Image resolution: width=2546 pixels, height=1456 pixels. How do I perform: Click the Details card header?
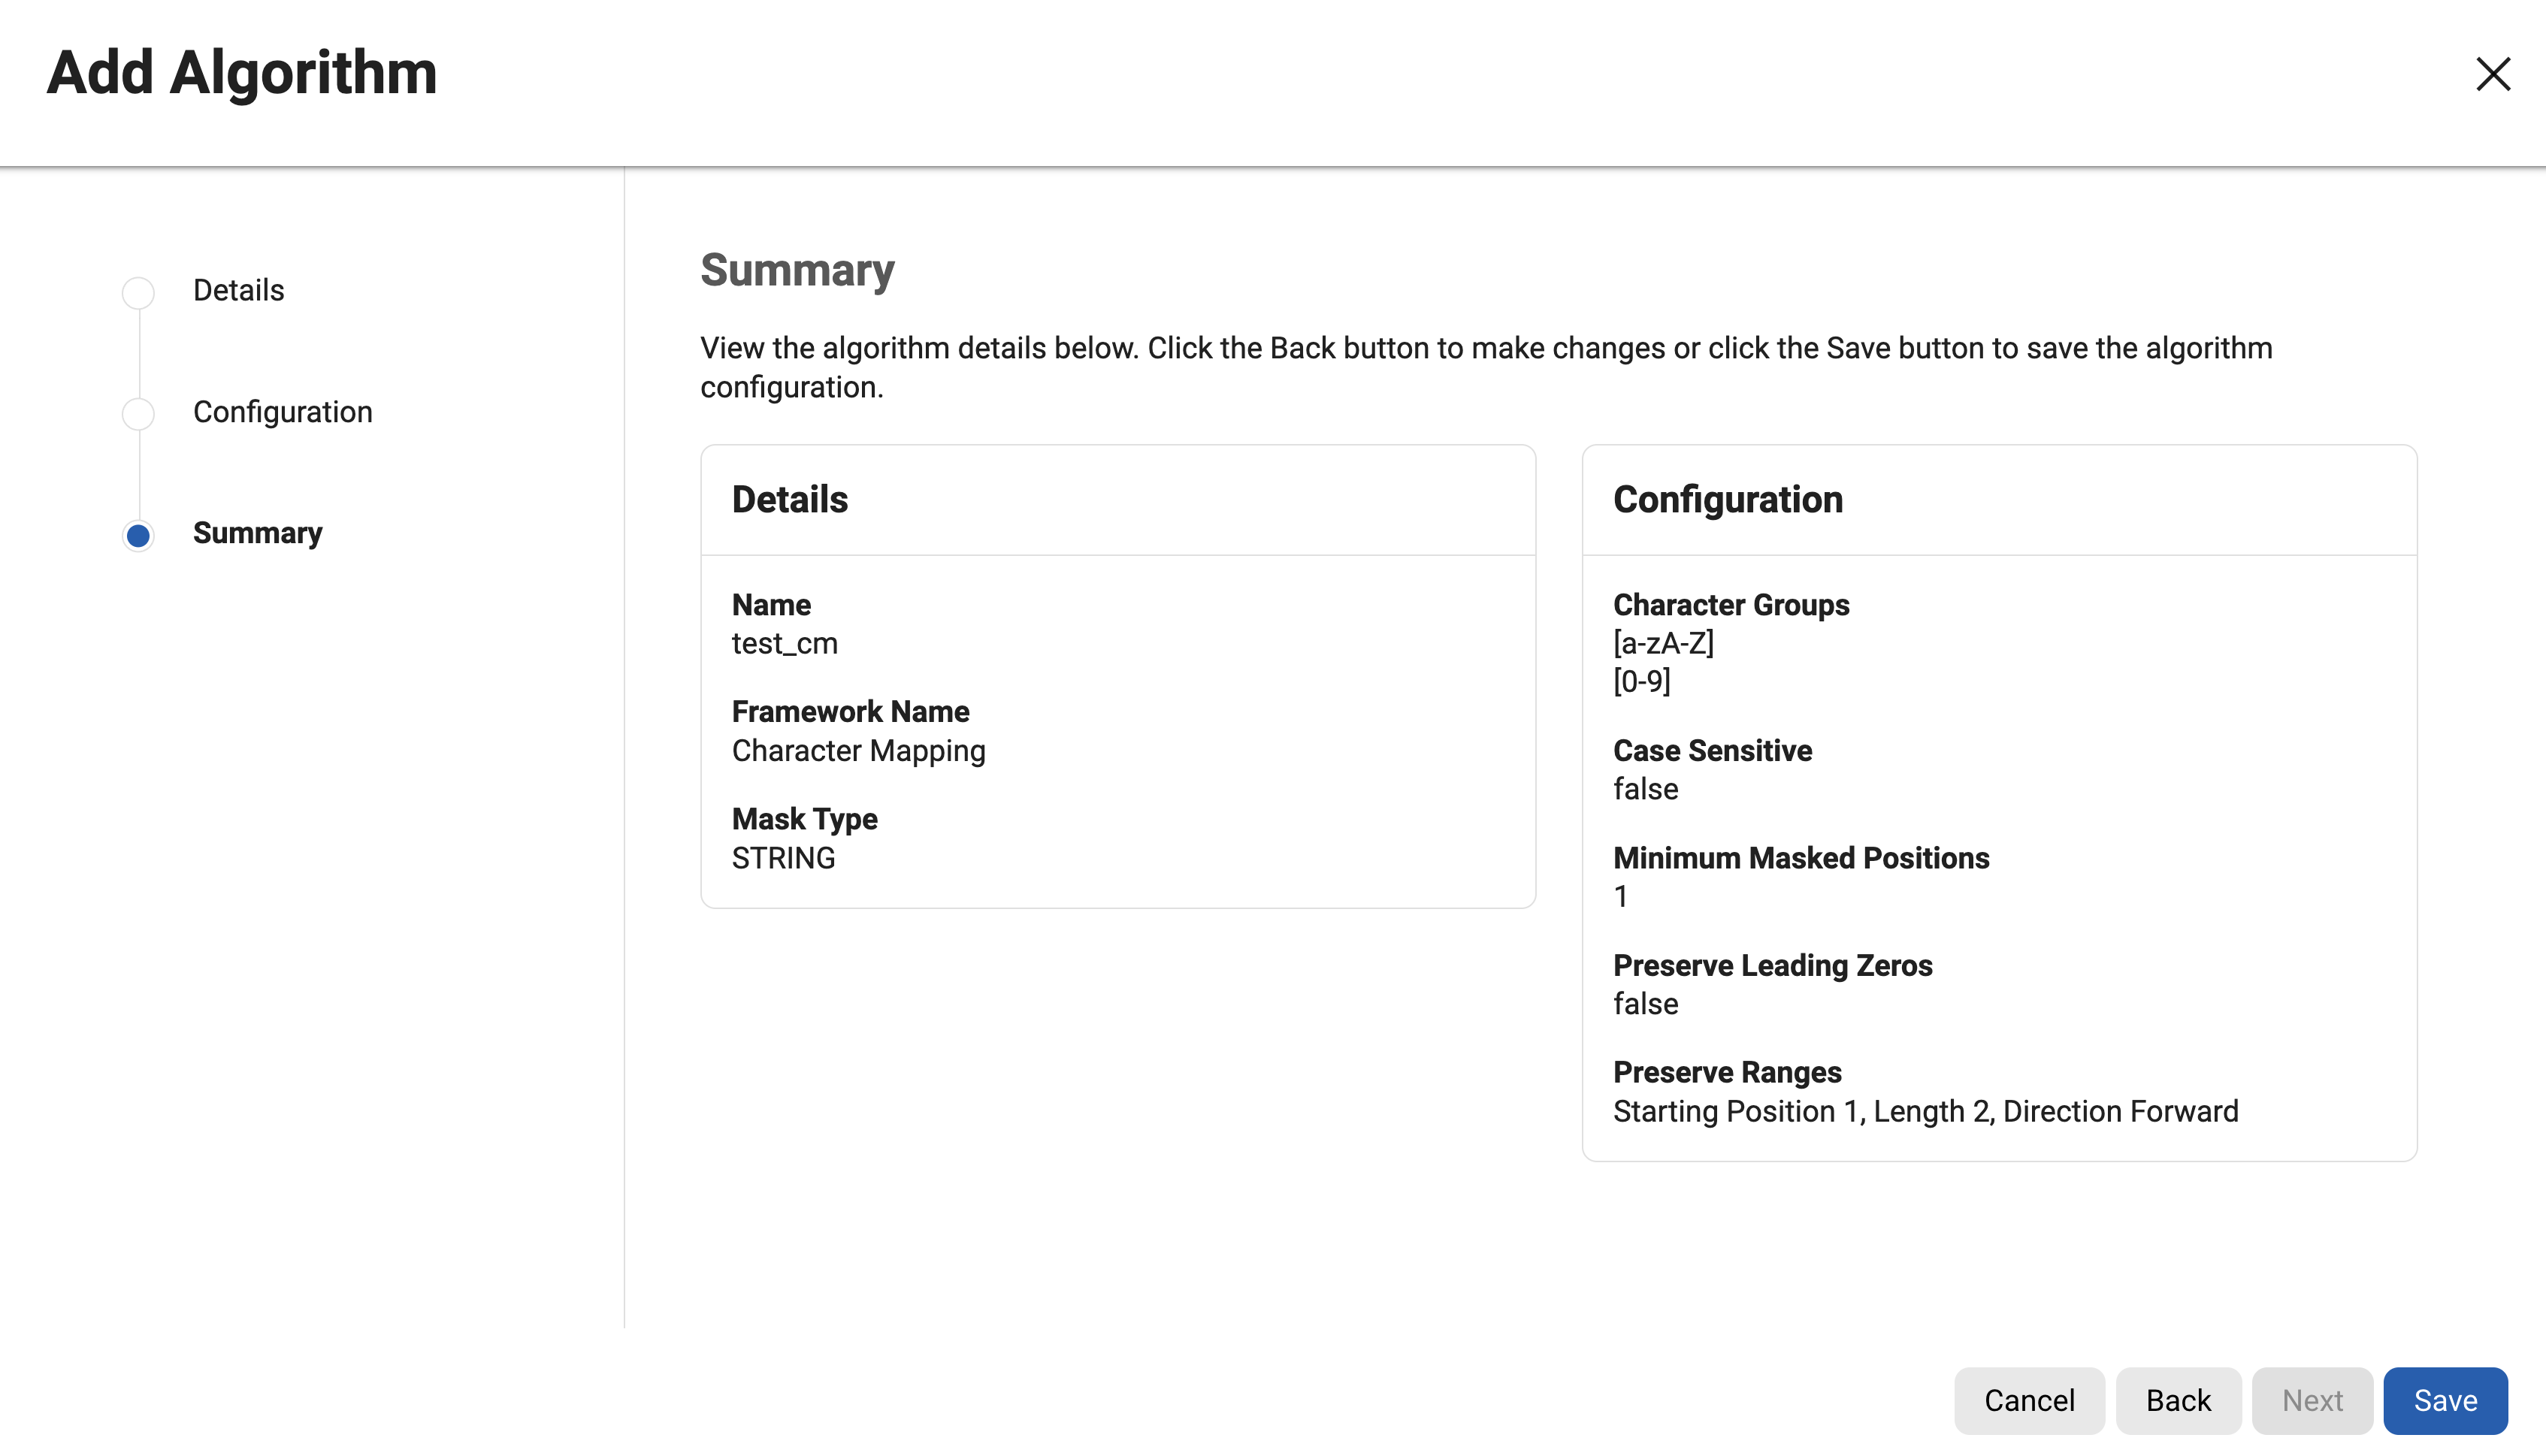(x=789, y=499)
